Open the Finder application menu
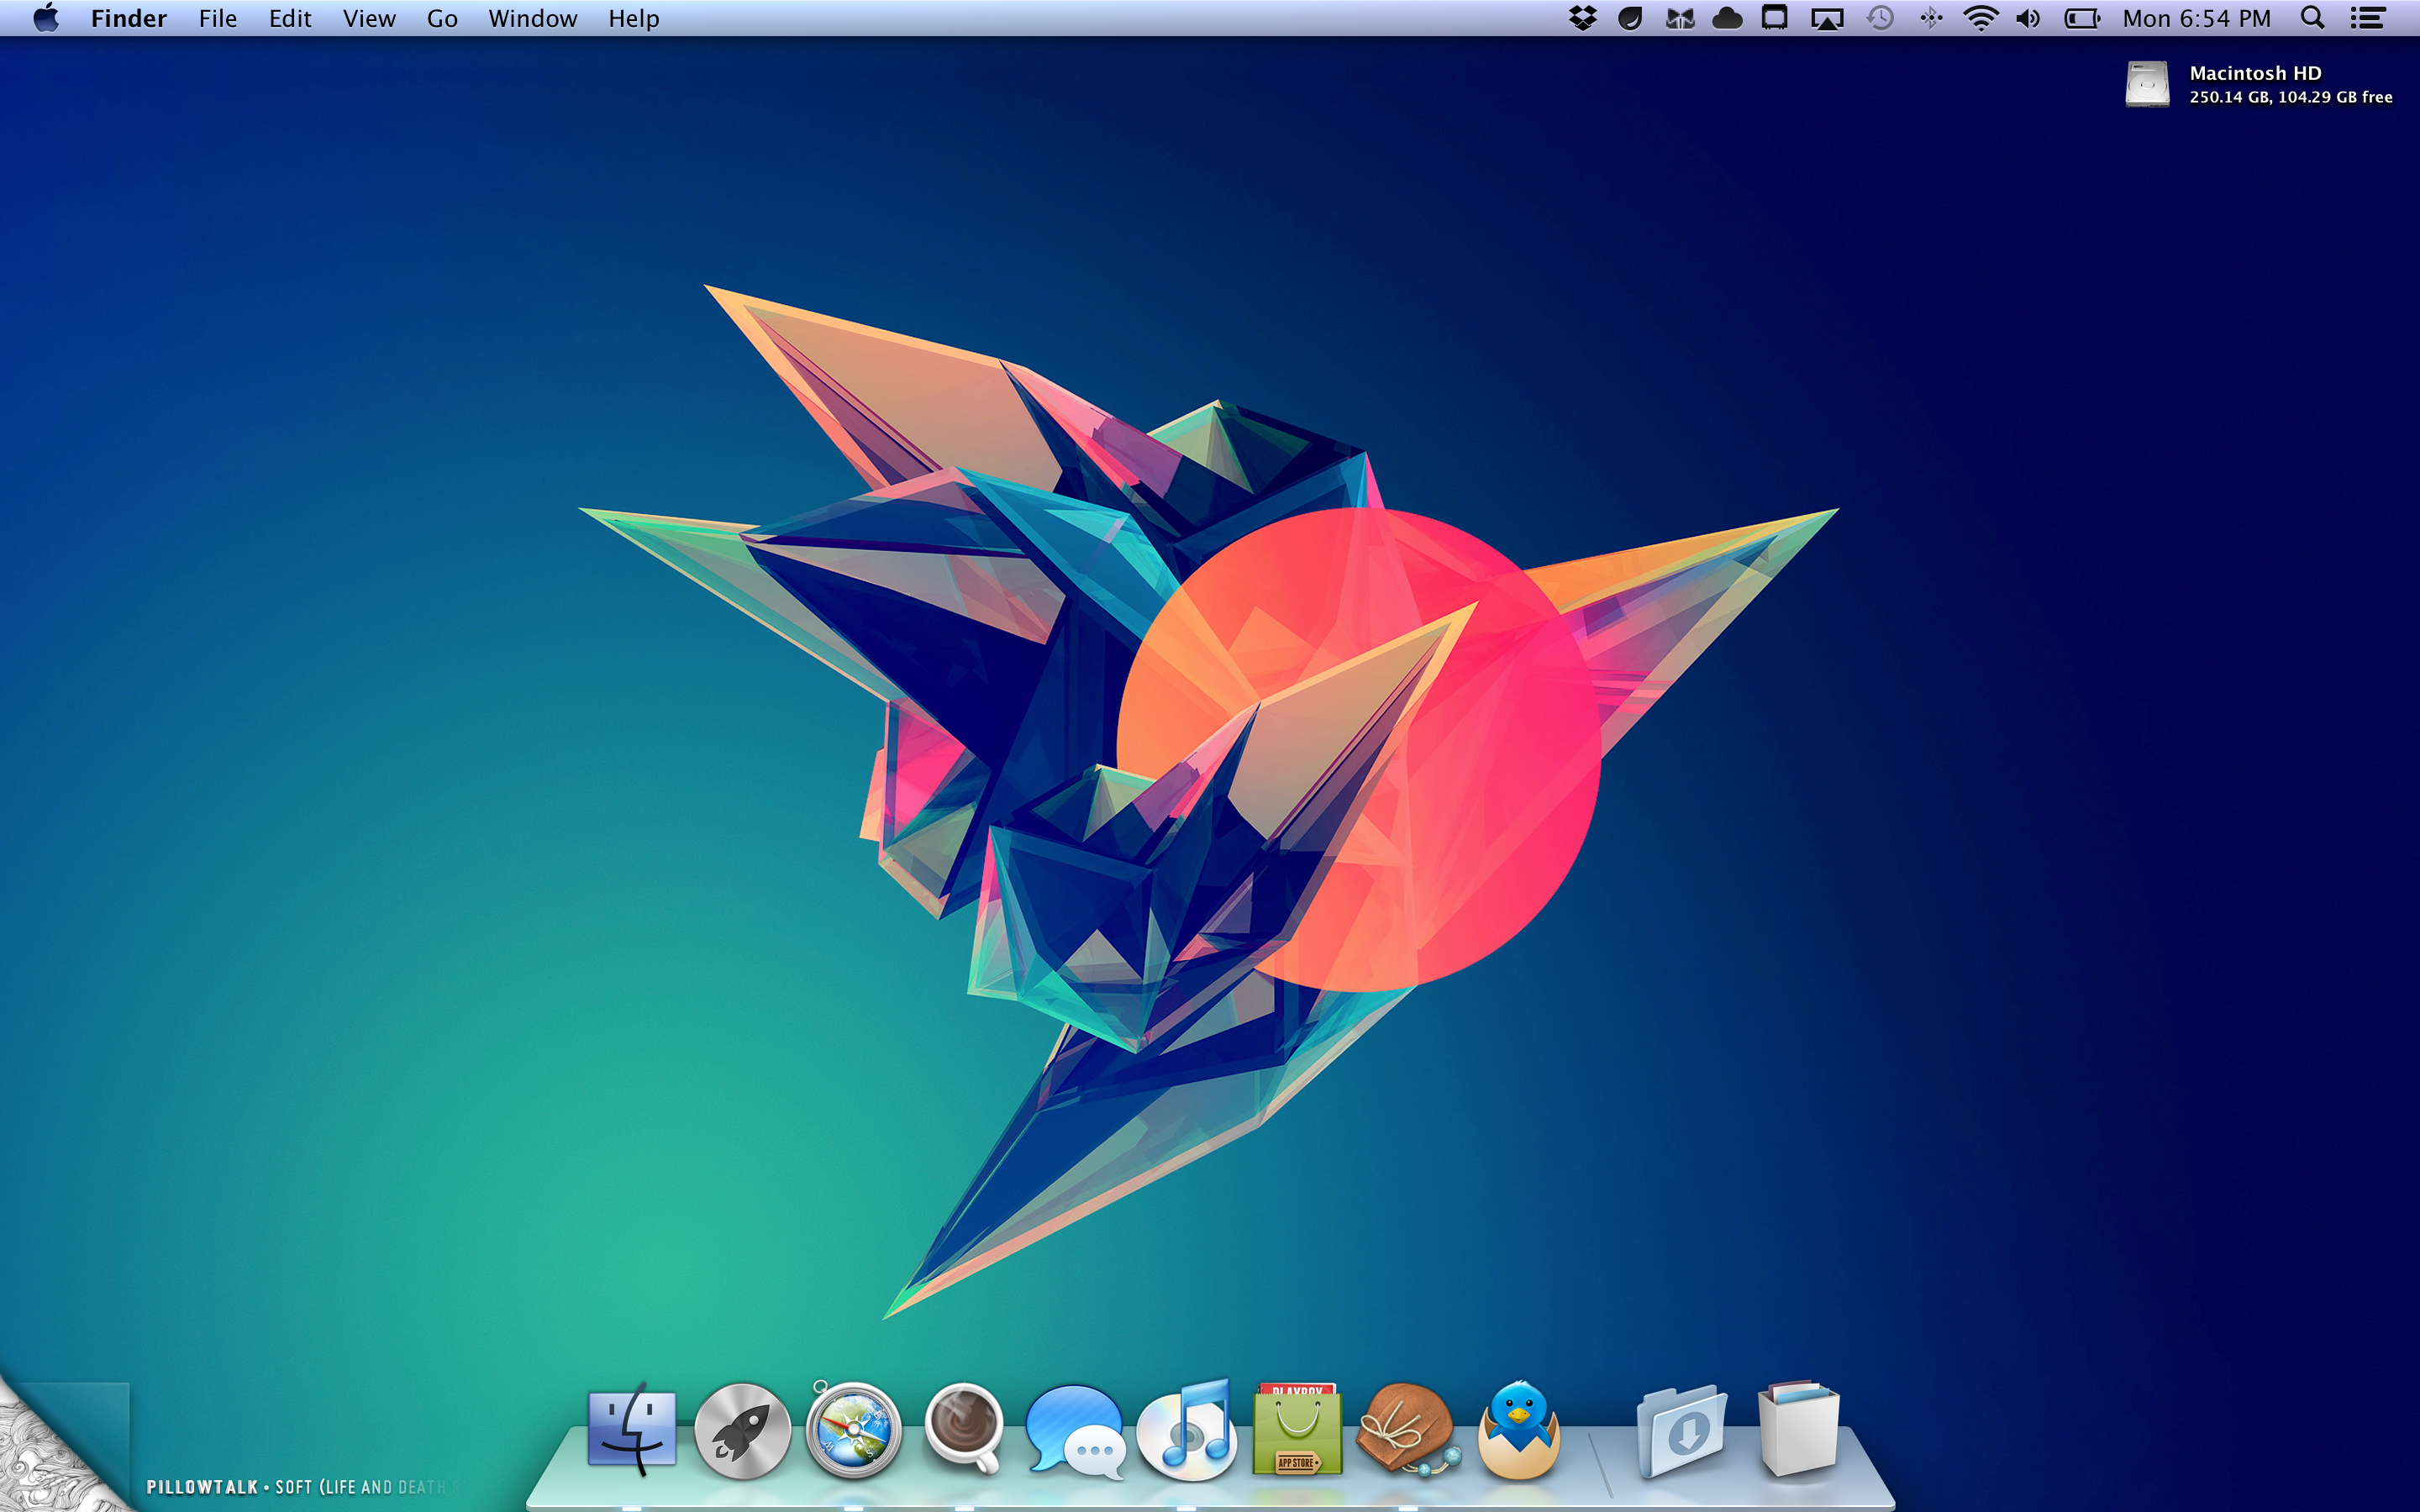 [128, 18]
